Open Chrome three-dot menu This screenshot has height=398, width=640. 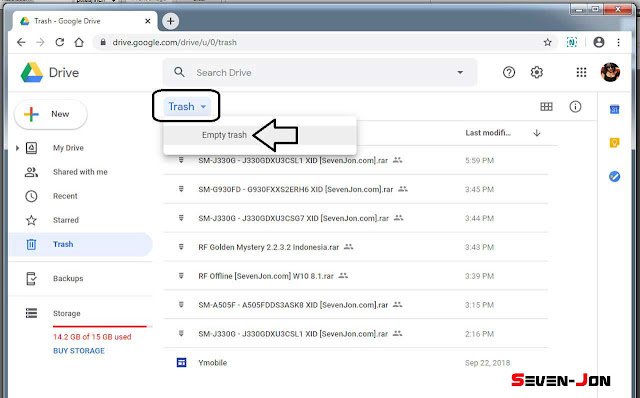[x=618, y=42]
